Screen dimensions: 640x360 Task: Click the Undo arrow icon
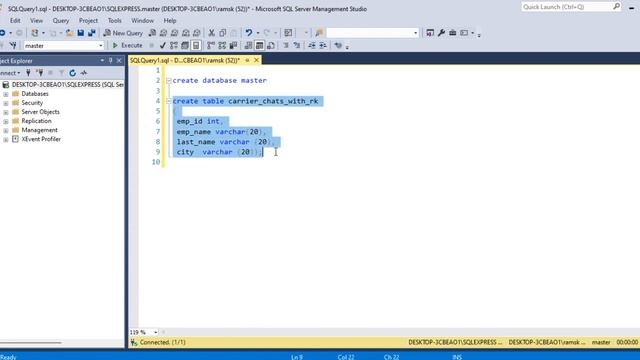tap(248, 33)
